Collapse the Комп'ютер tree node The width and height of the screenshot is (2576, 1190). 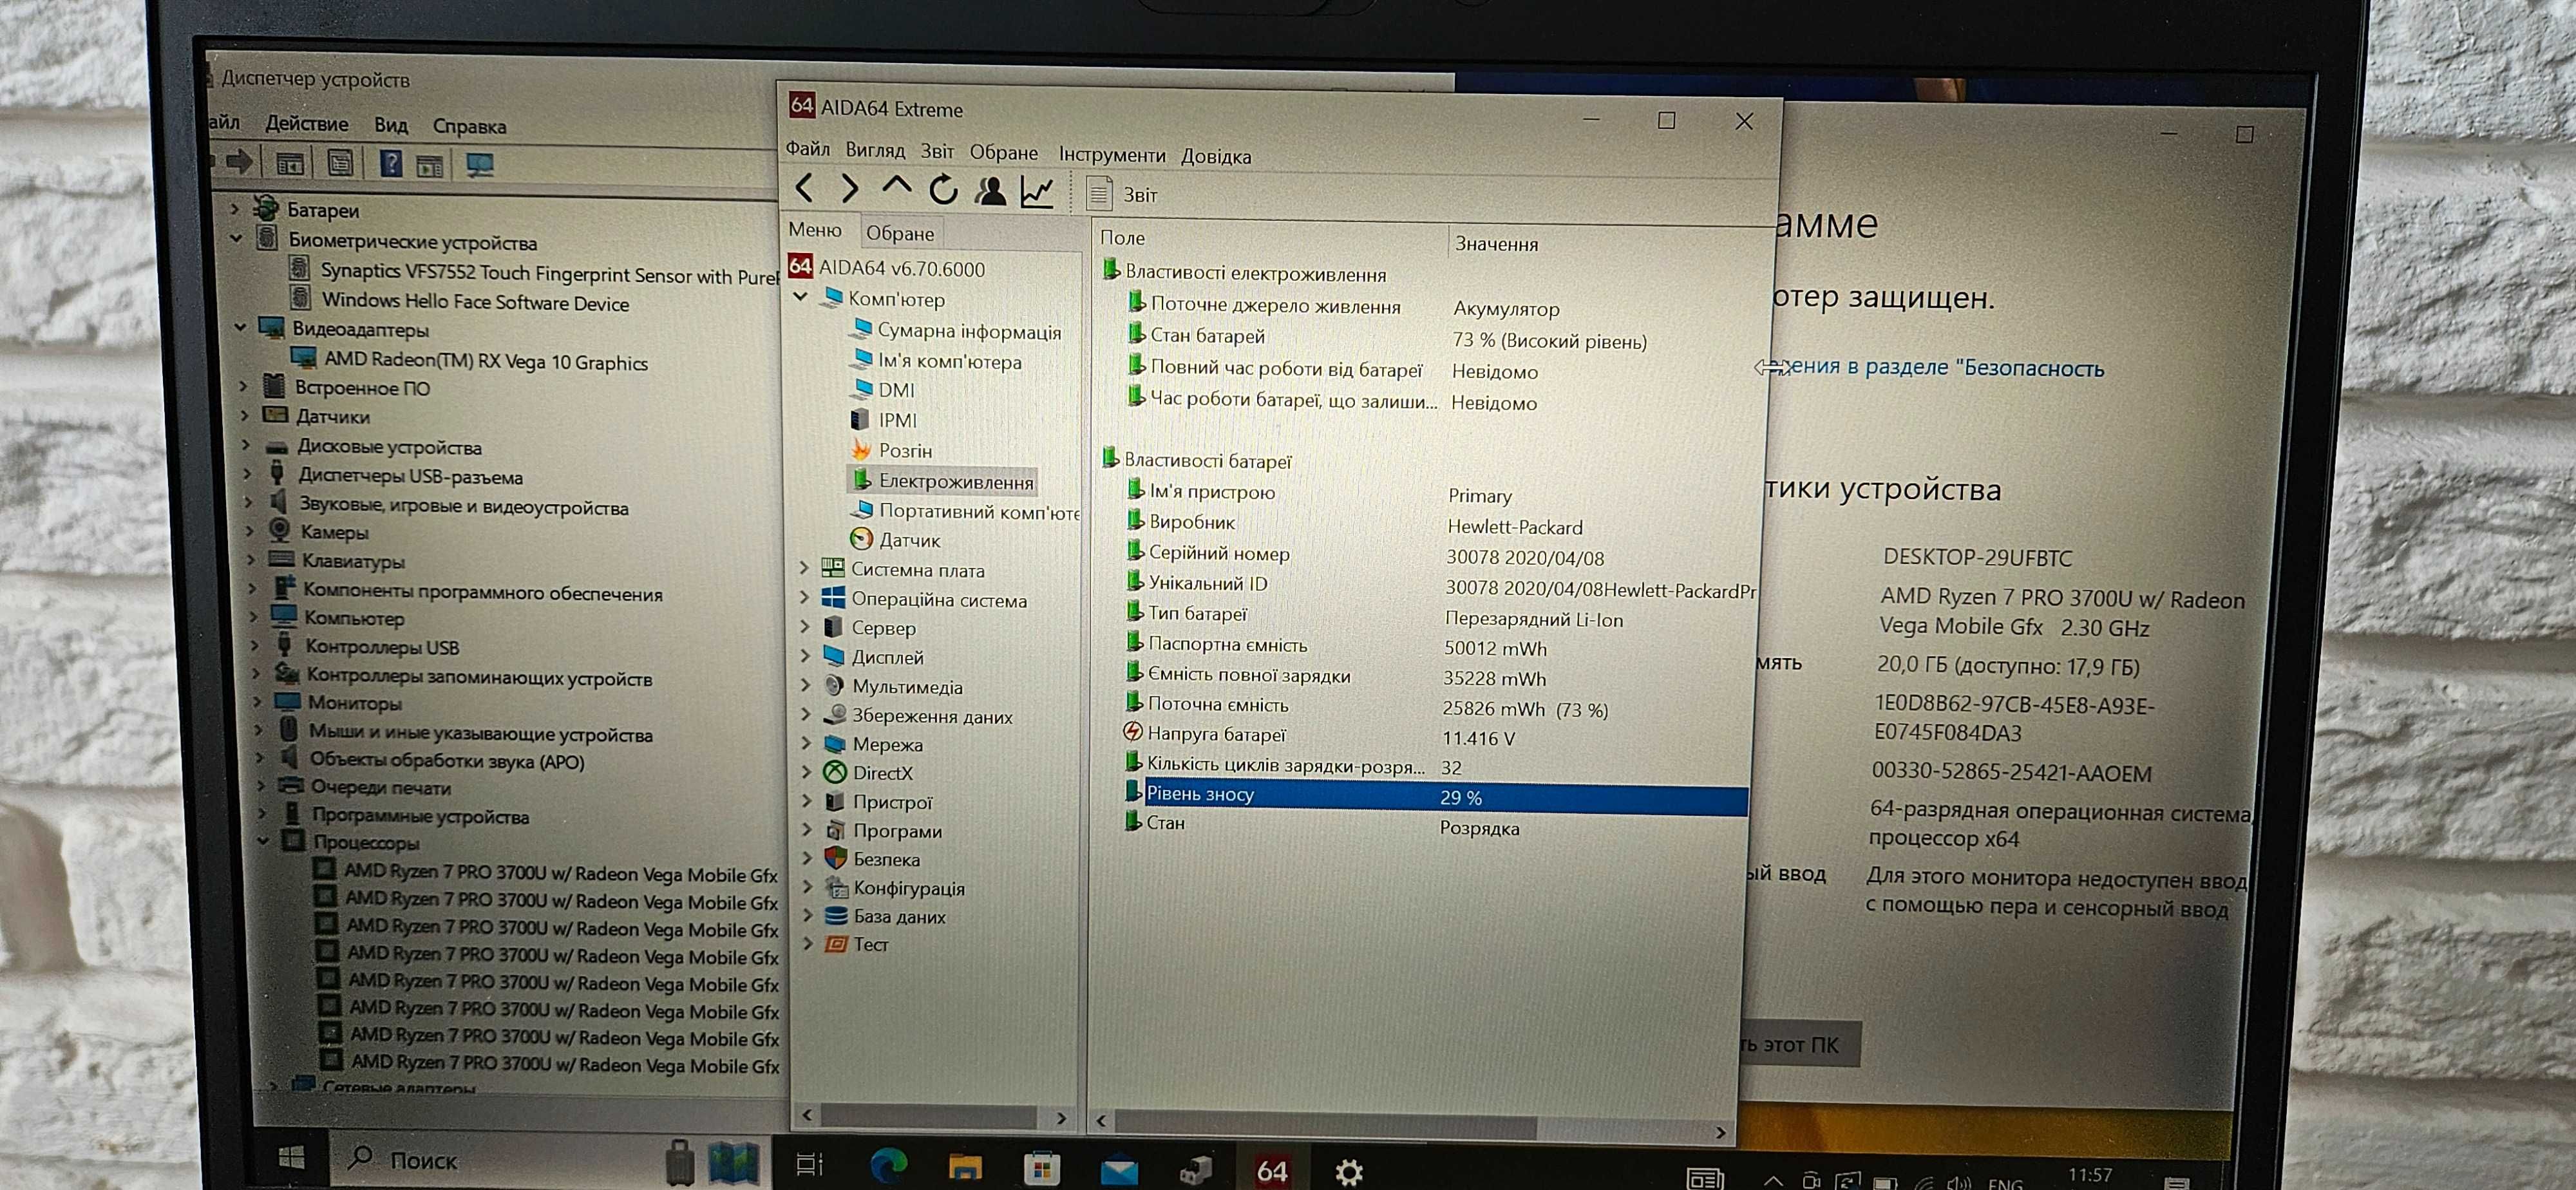point(801,297)
